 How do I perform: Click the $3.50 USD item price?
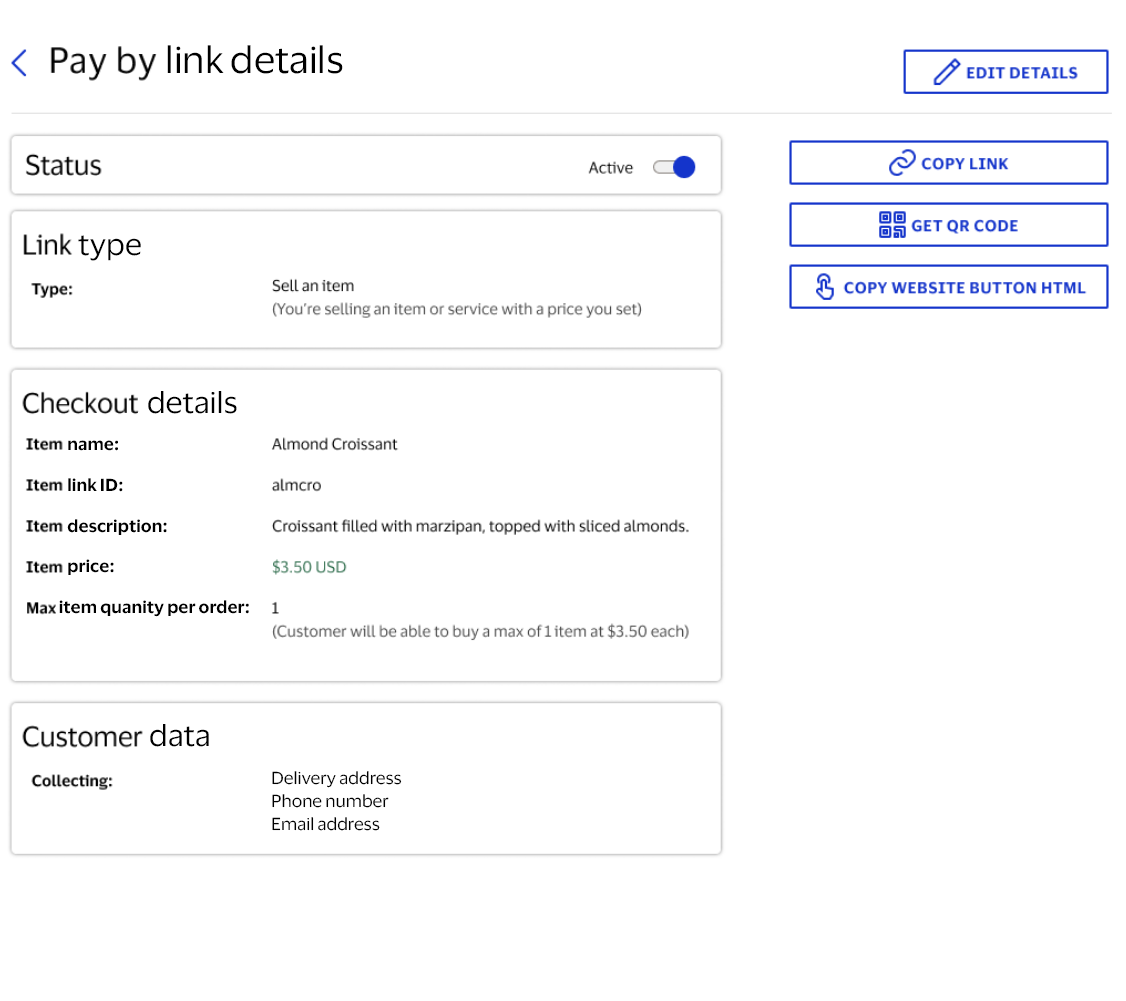pos(309,567)
